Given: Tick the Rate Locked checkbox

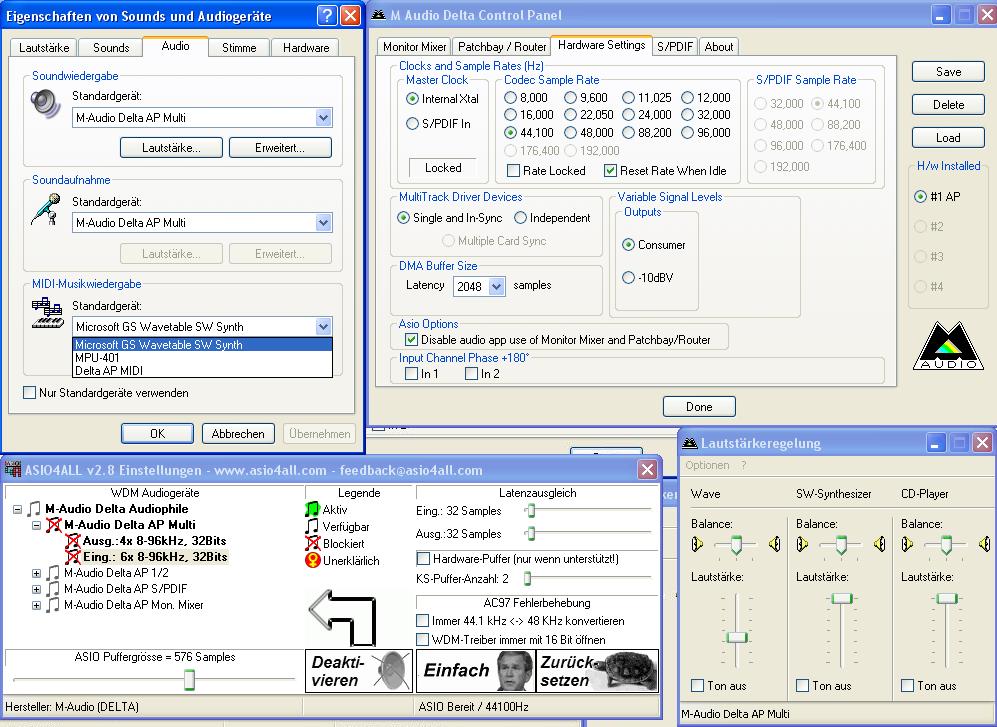Looking at the screenshot, I should coord(513,170).
